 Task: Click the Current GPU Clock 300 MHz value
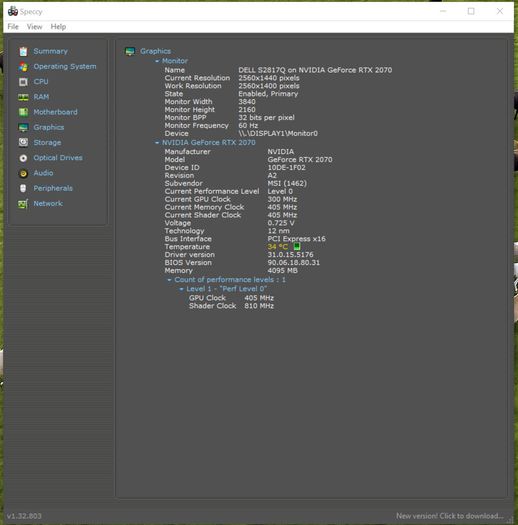(x=282, y=199)
